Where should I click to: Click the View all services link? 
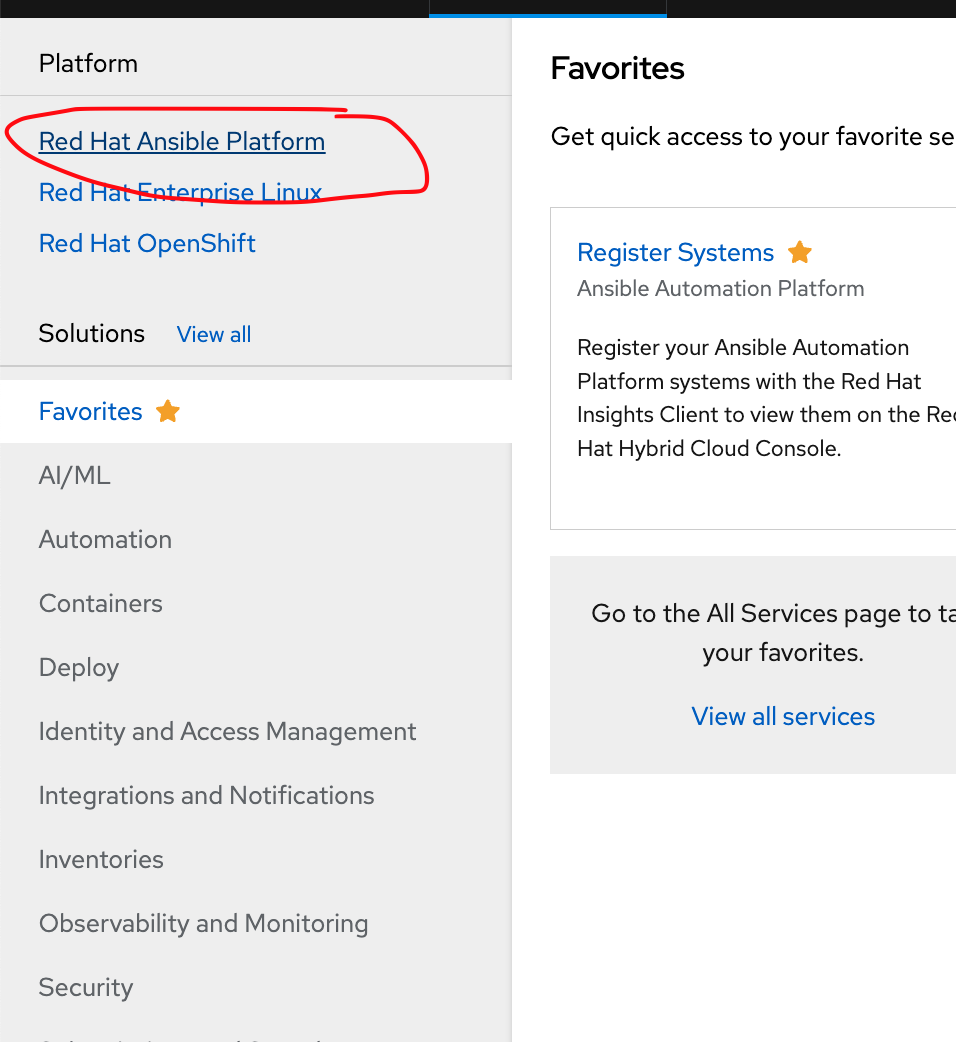click(783, 716)
